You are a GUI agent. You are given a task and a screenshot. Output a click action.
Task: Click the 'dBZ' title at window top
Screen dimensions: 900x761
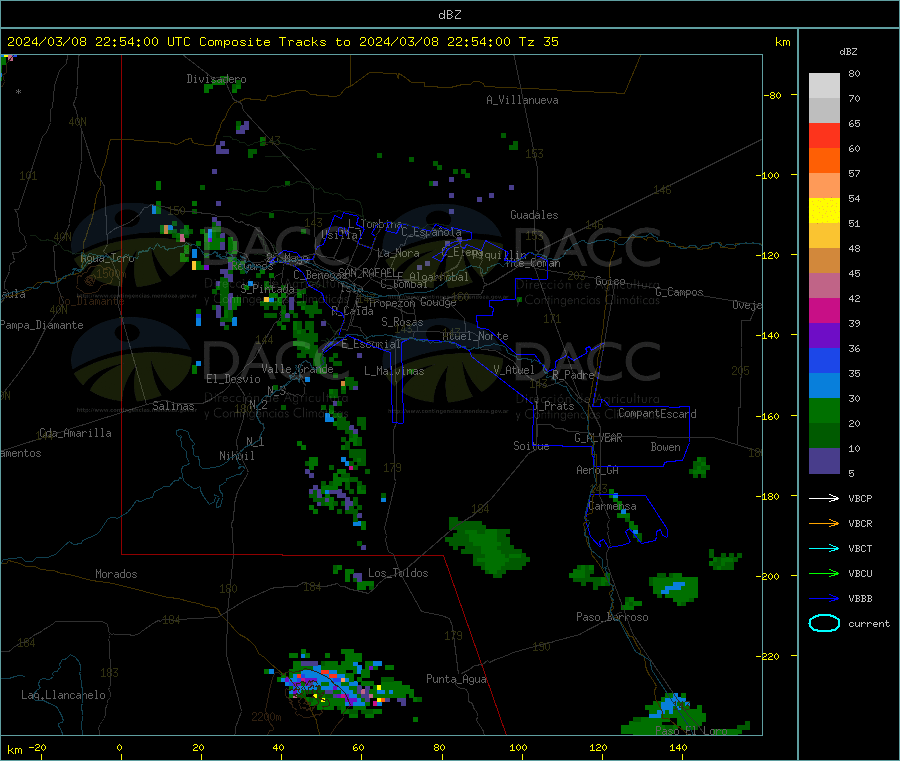[449, 15]
